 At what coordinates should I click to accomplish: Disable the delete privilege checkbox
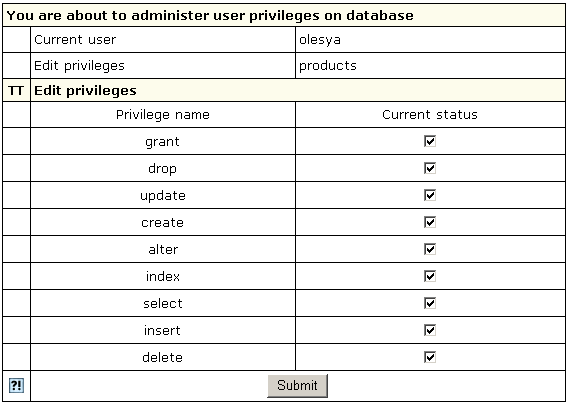point(430,357)
